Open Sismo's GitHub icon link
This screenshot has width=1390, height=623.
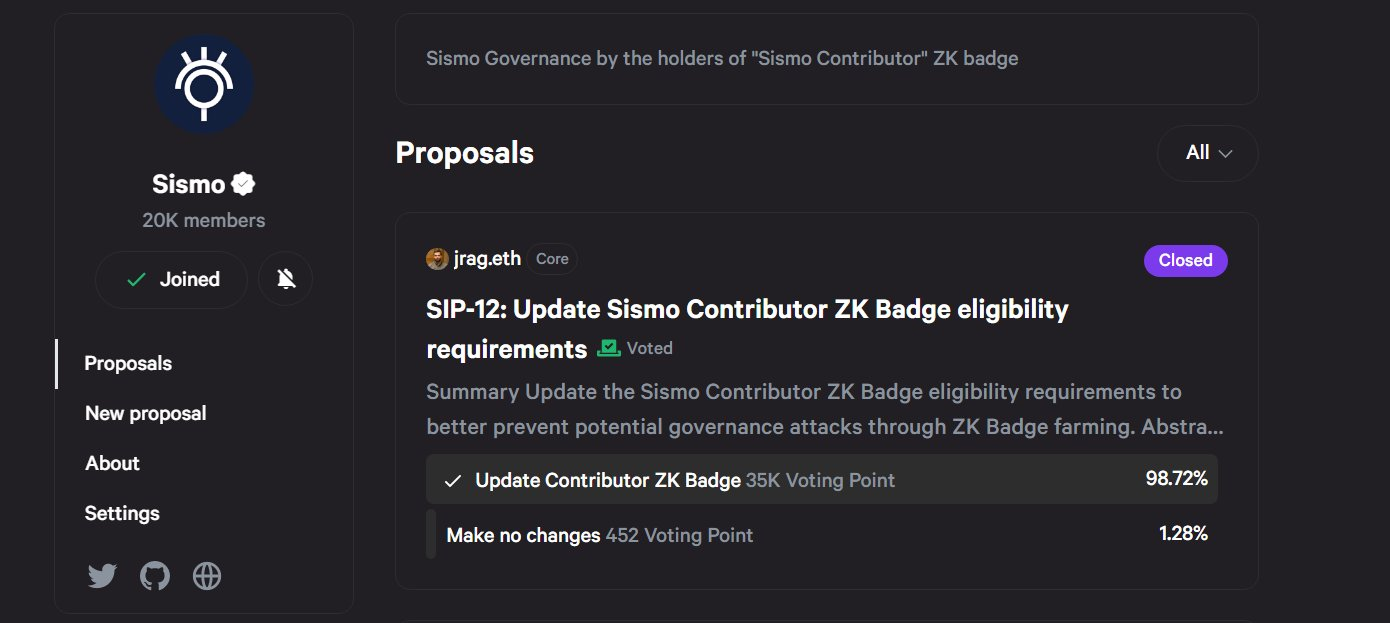(x=154, y=576)
